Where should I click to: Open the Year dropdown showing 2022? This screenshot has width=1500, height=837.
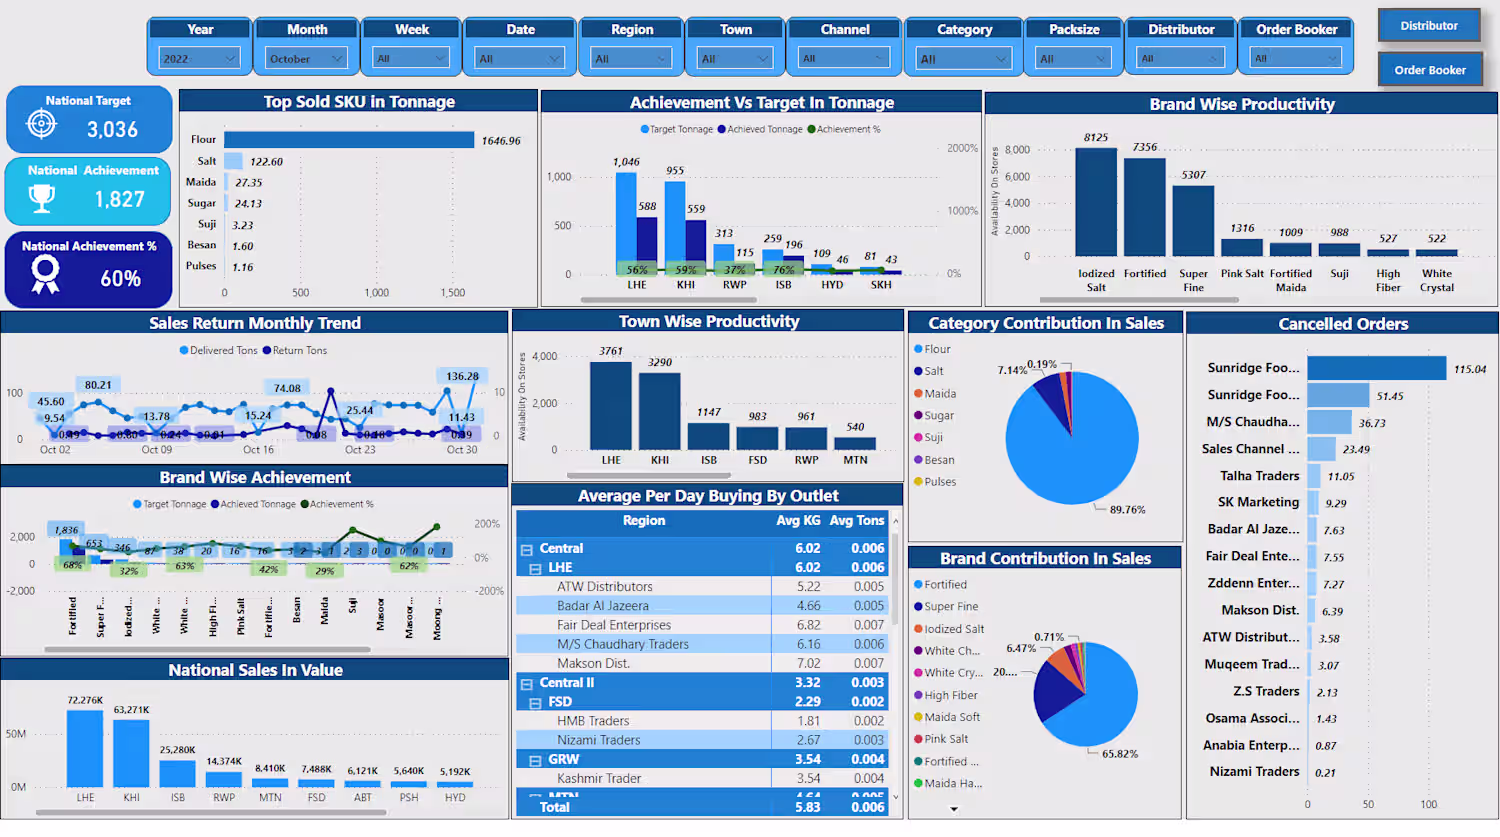point(200,59)
